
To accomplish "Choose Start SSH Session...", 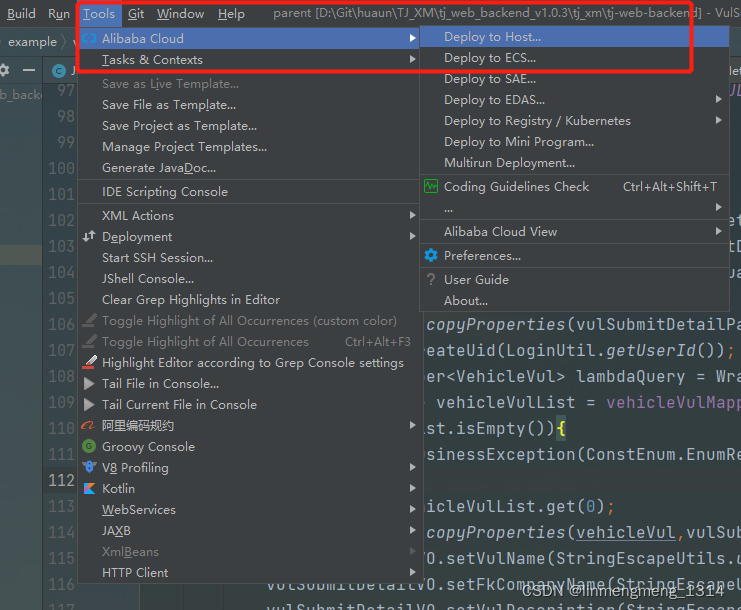I will (249, 258).
